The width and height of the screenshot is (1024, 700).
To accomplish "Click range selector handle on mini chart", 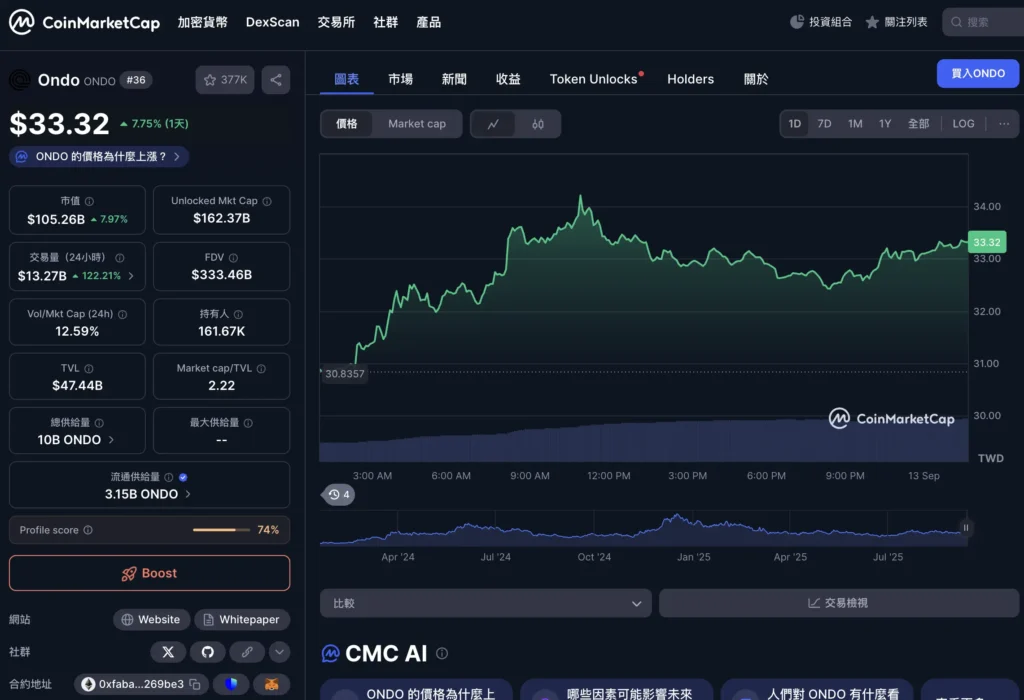I will pyautogui.click(x=965, y=528).
